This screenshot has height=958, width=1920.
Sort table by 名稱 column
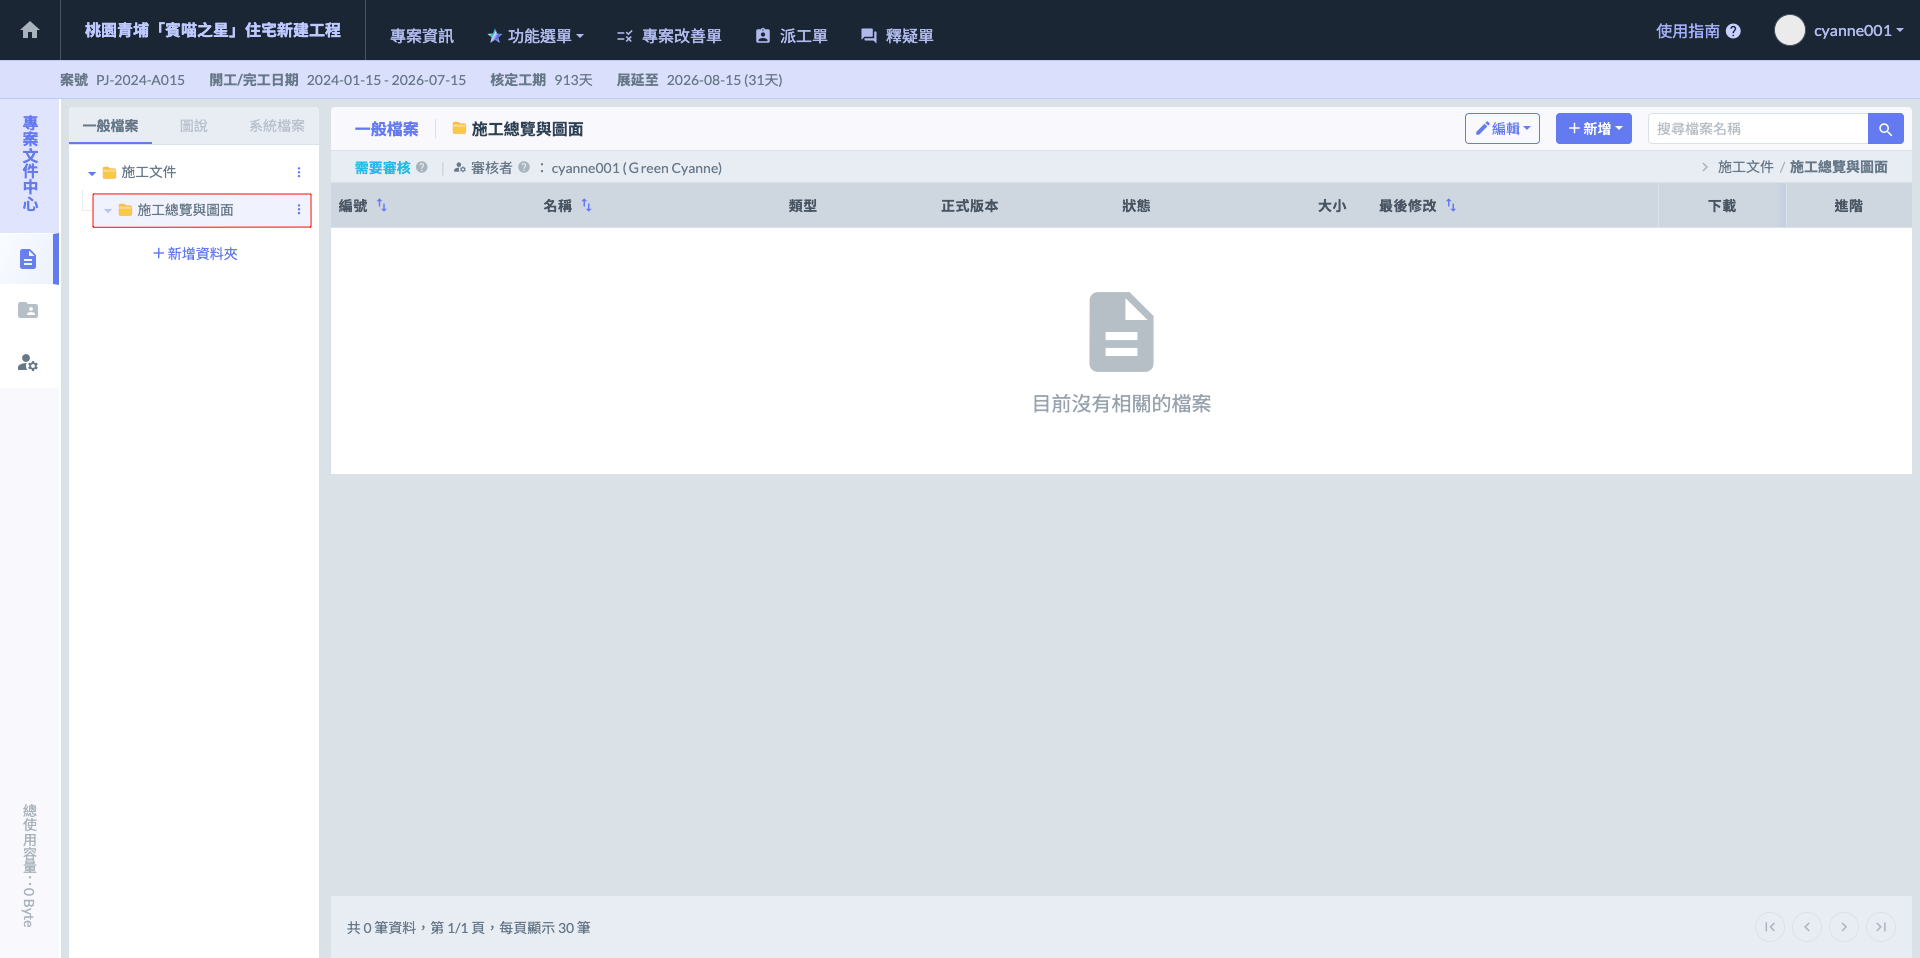pyautogui.click(x=587, y=206)
